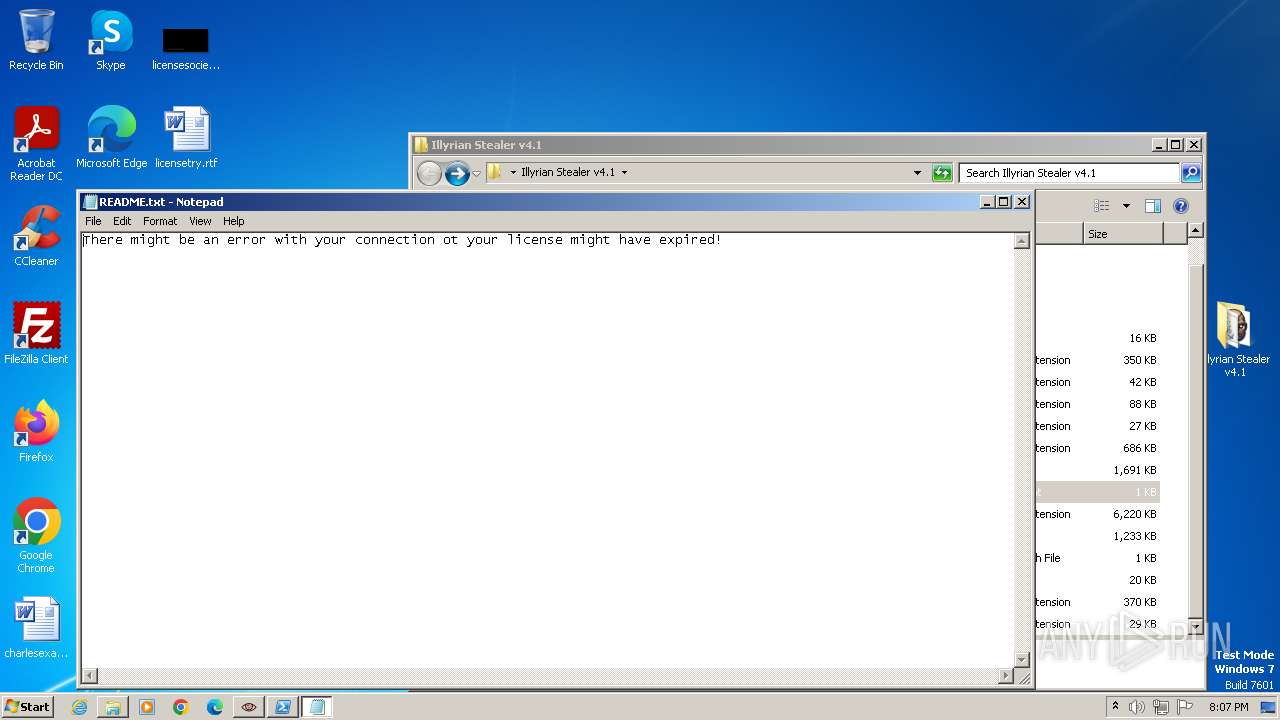Open Notepad Edit menu

(122, 221)
